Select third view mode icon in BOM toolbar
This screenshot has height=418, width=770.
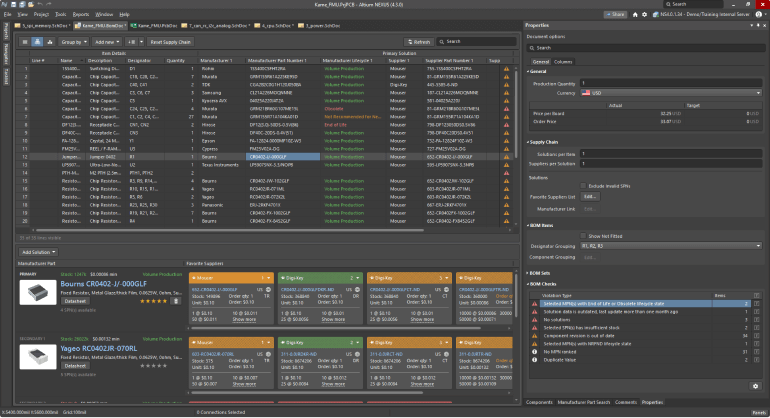click(x=49, y=42)
